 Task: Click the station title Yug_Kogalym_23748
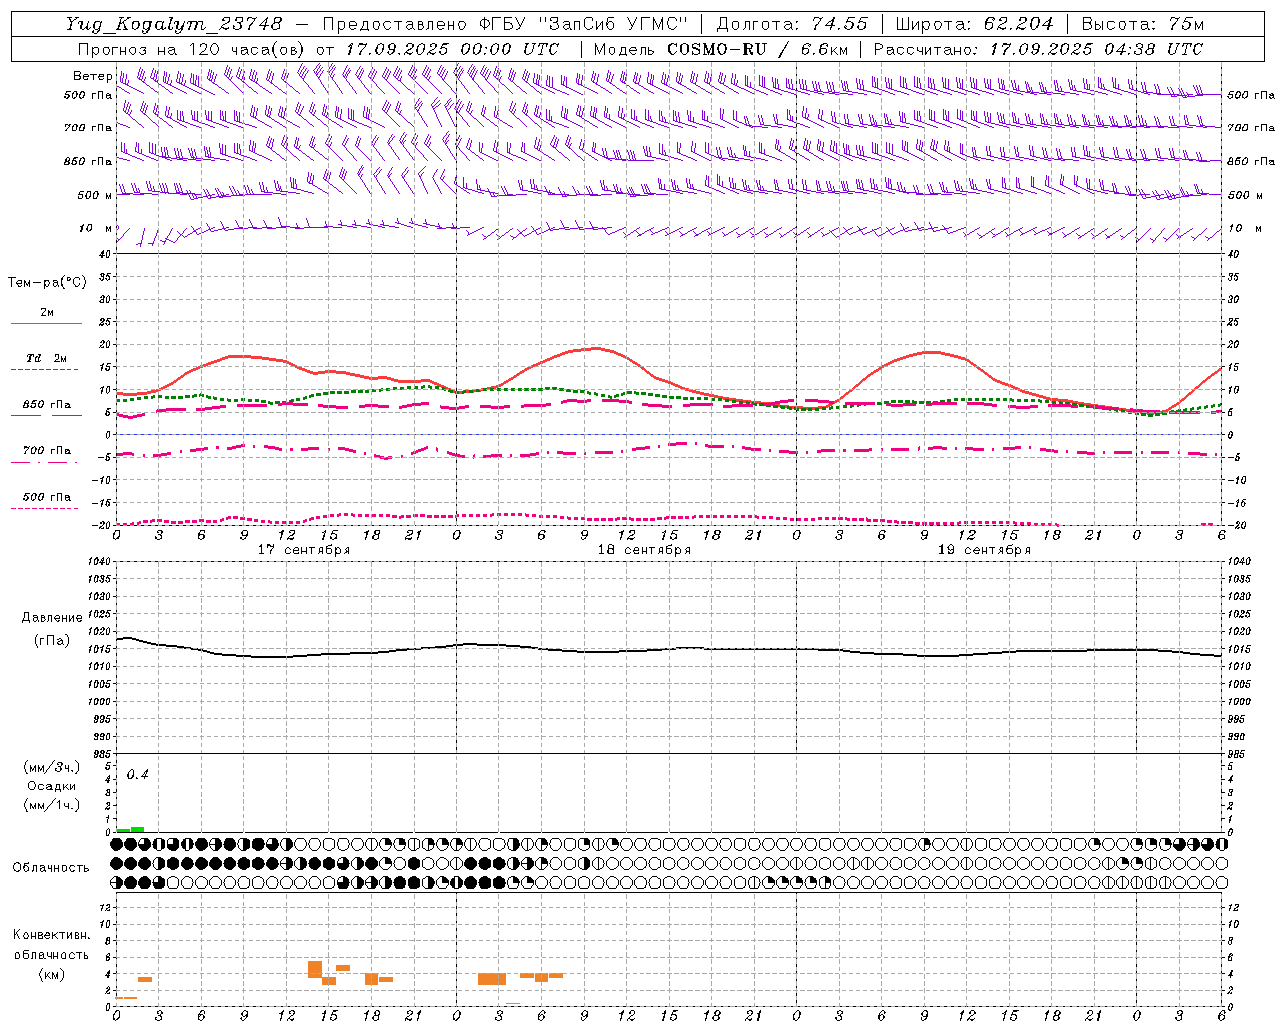pos(174,24)
